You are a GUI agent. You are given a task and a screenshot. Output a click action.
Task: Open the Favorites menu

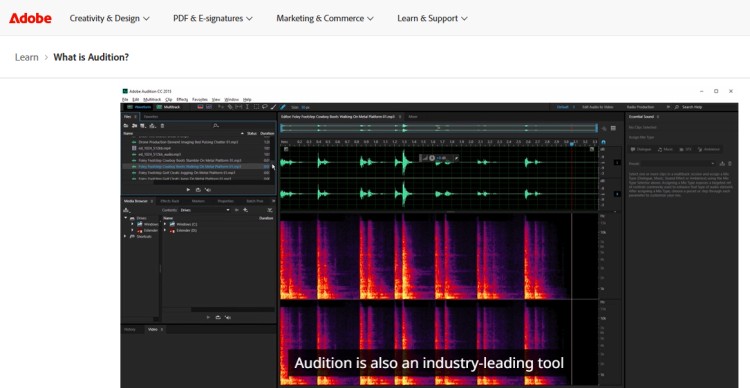(x=200, y=100)
